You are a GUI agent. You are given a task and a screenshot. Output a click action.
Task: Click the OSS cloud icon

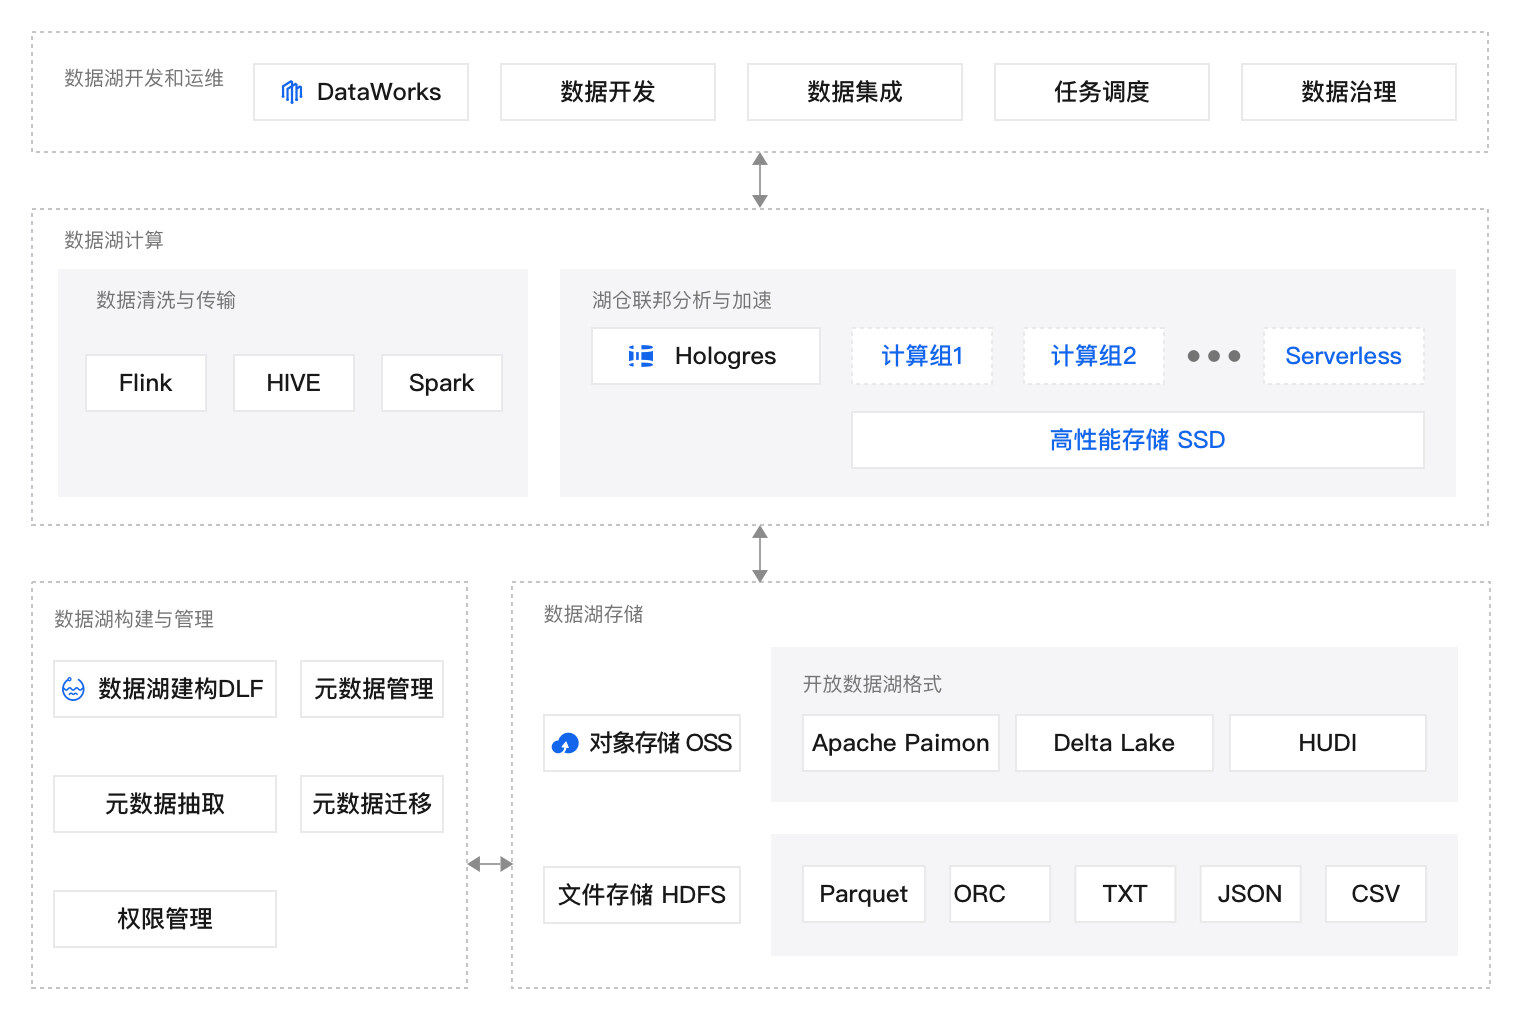click(565, 743)
